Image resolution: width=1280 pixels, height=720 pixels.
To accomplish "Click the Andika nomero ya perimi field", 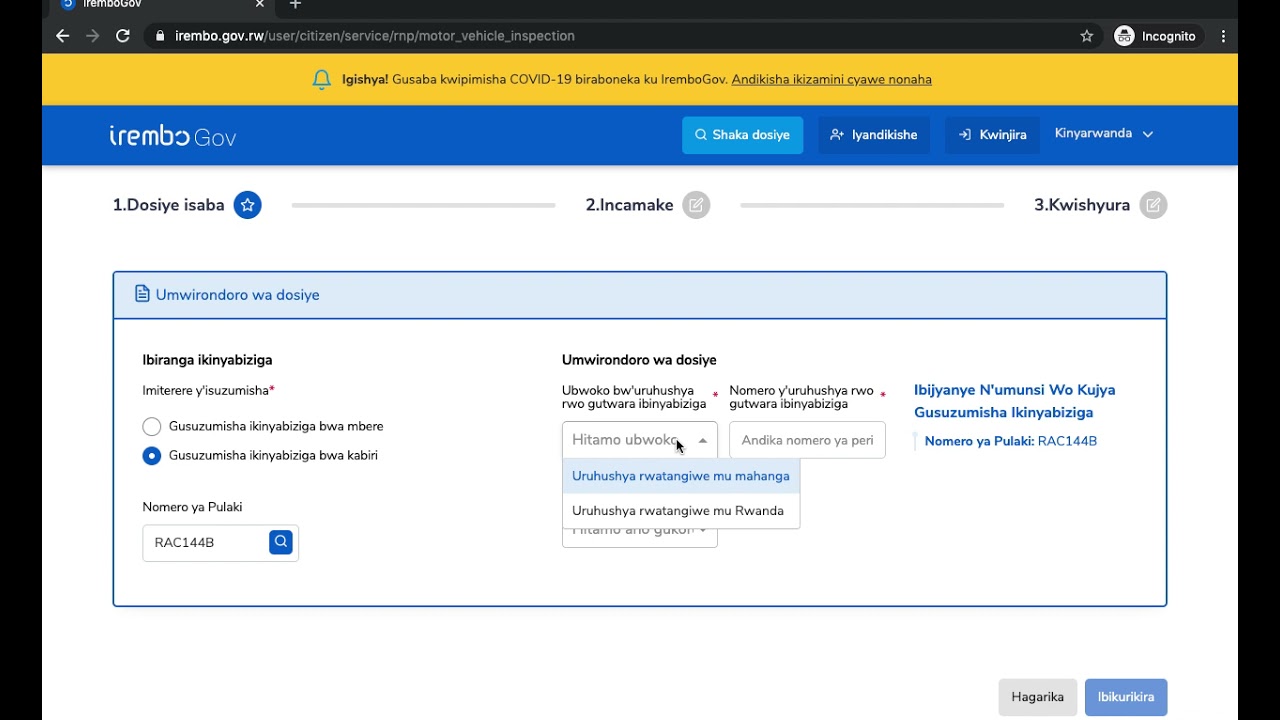I will [807, 440].
